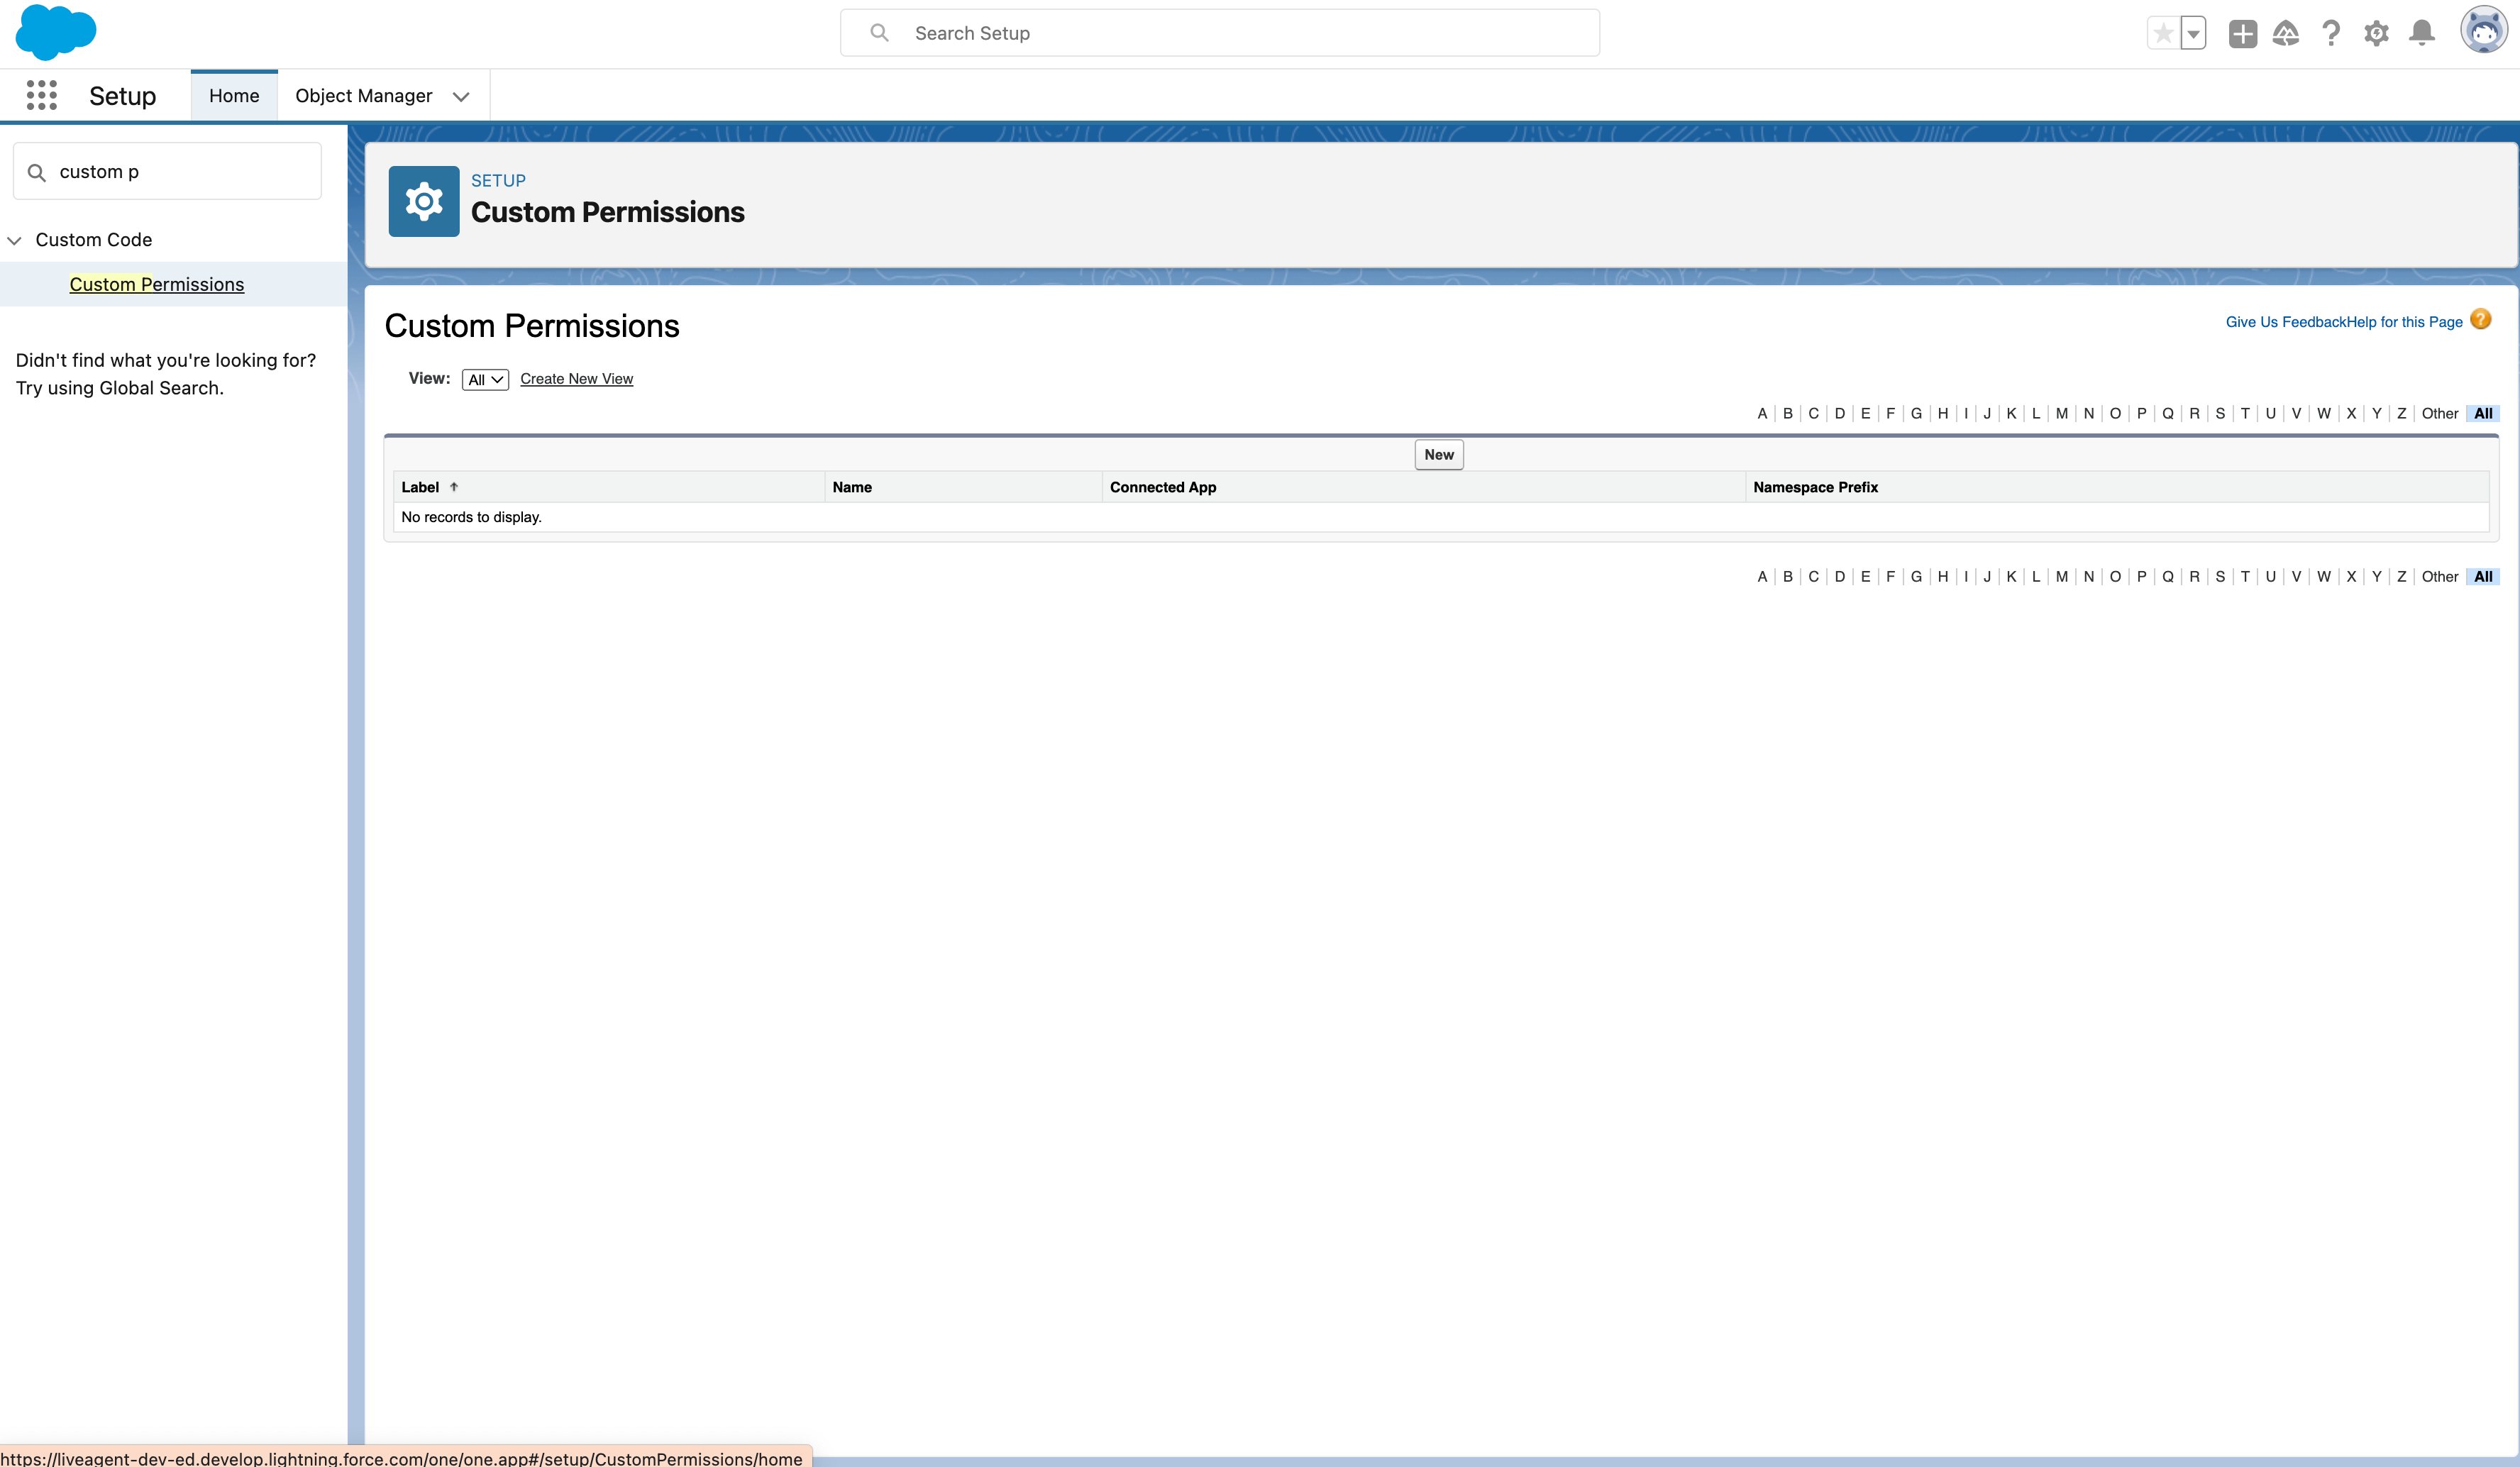Sort by the Name column header
The image size is (2520, 1467).
pos(852,487)
